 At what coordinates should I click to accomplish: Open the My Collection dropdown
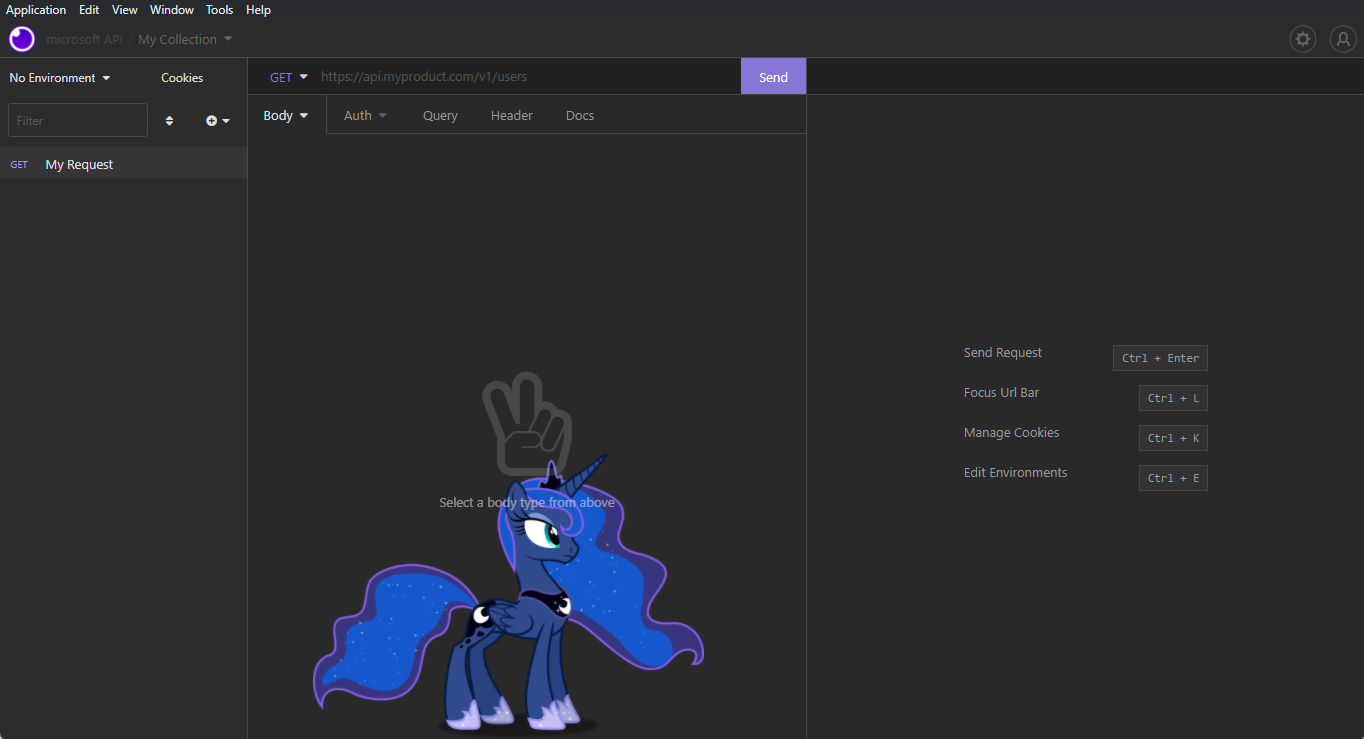pyautogui.click(x=185, y=39)
